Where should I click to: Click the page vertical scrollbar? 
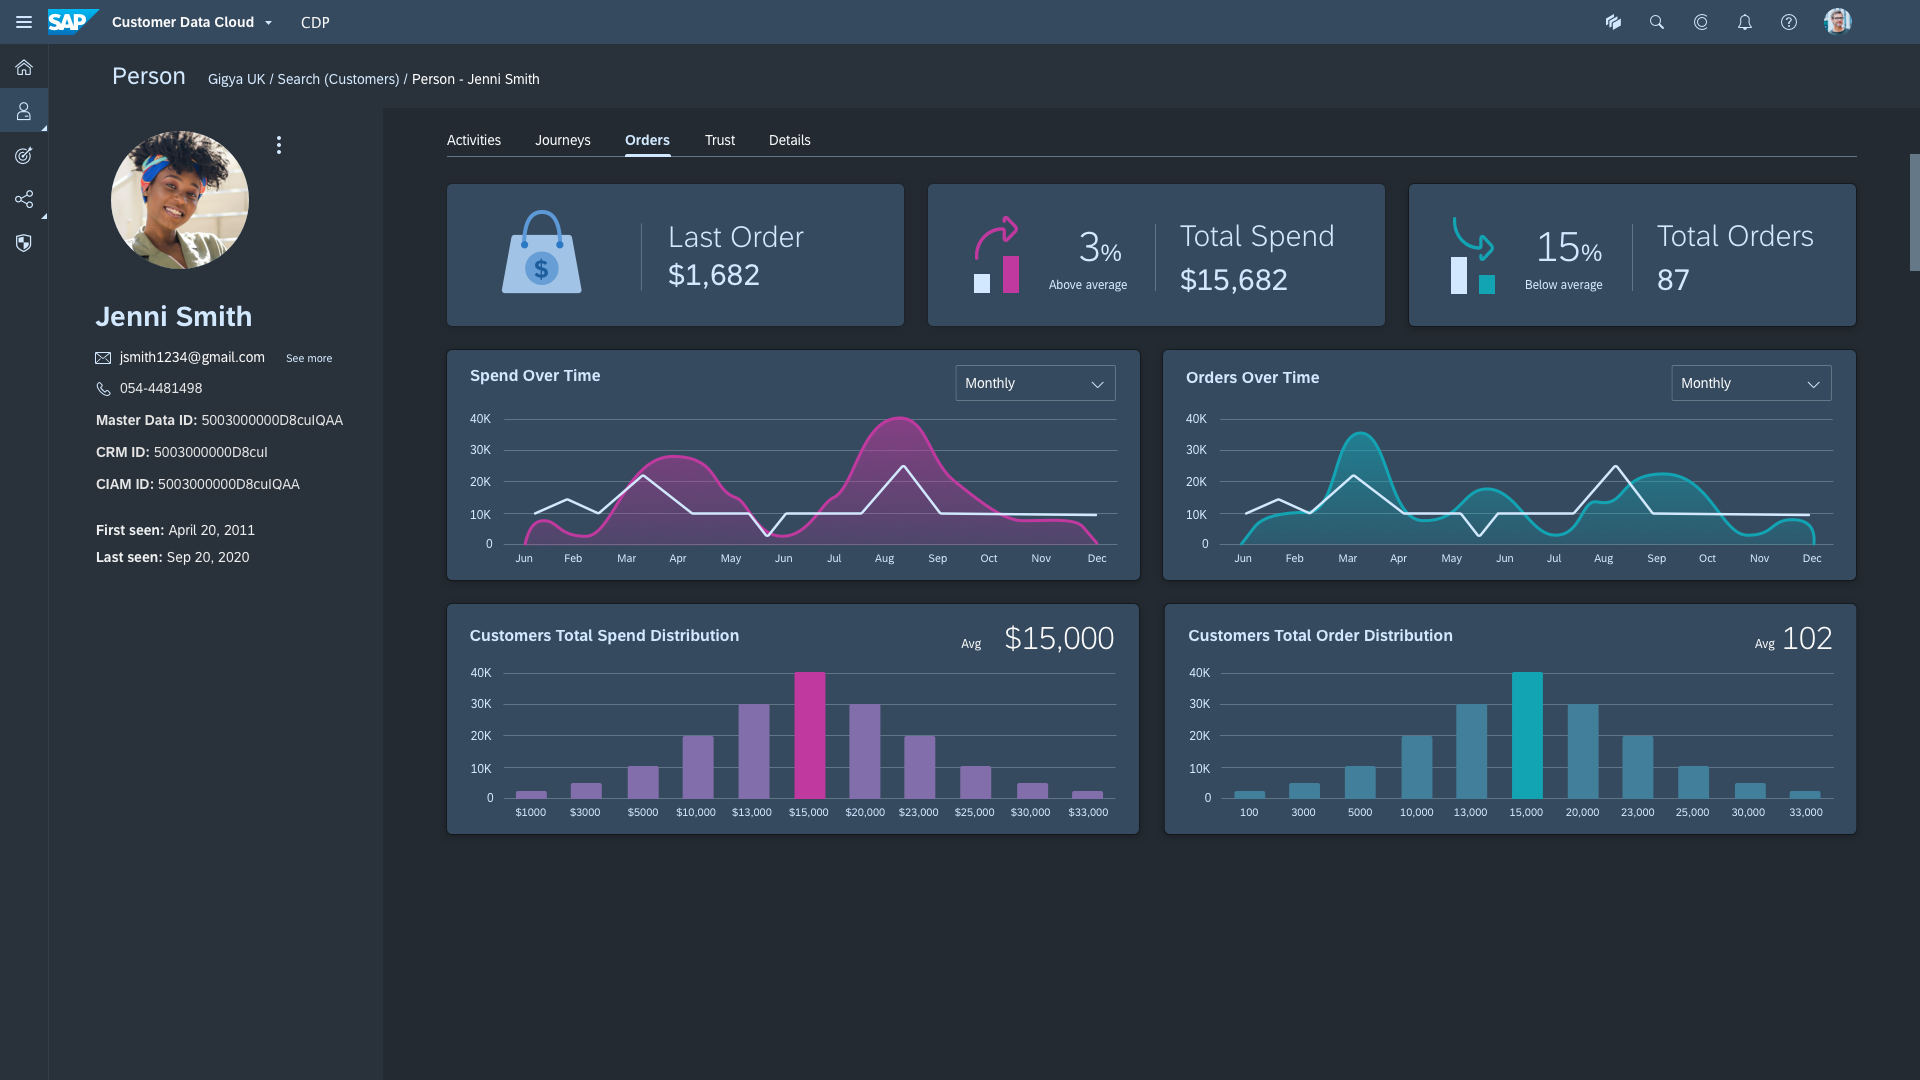pyautogui.click(x=1914, y=212)
